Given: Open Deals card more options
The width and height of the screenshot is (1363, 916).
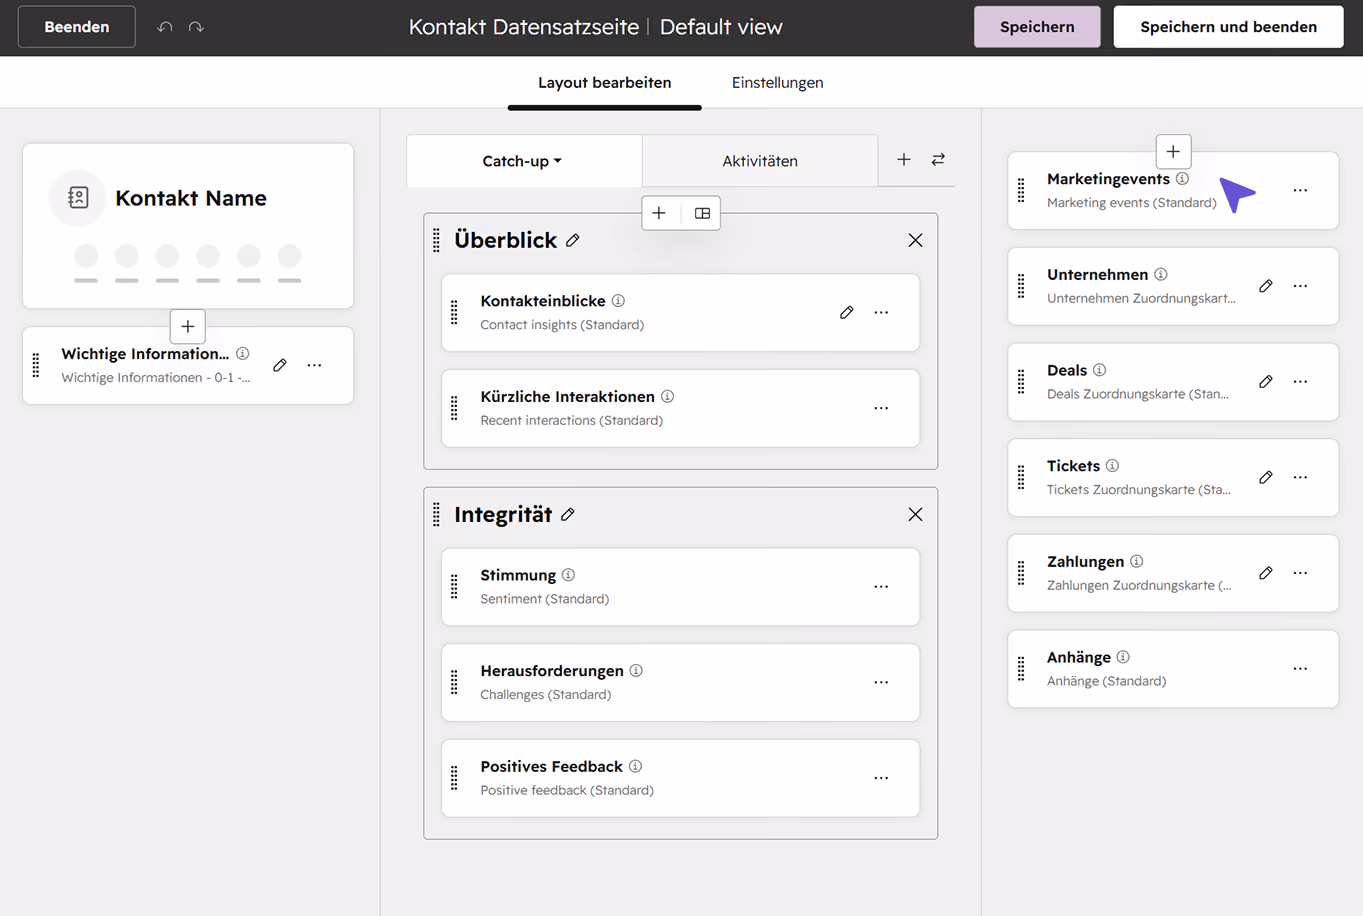Looking at the screenshot, I should [1300, 382].
